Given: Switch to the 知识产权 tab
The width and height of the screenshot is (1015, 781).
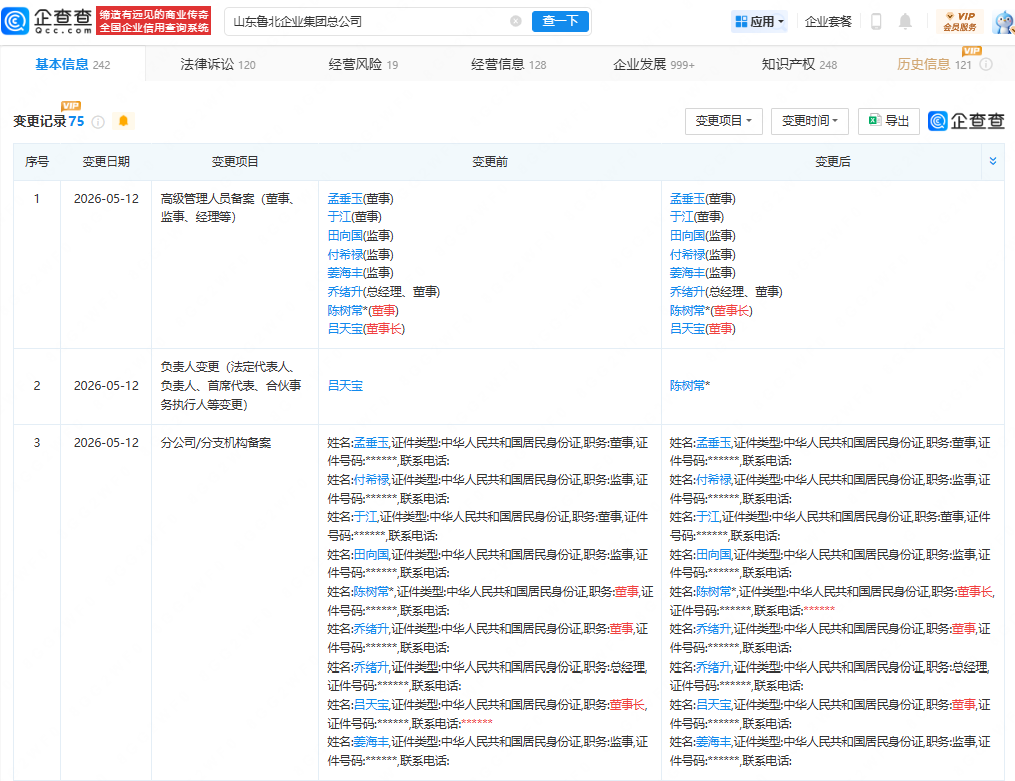Looking at the screenshot, I should pos(799,65).
